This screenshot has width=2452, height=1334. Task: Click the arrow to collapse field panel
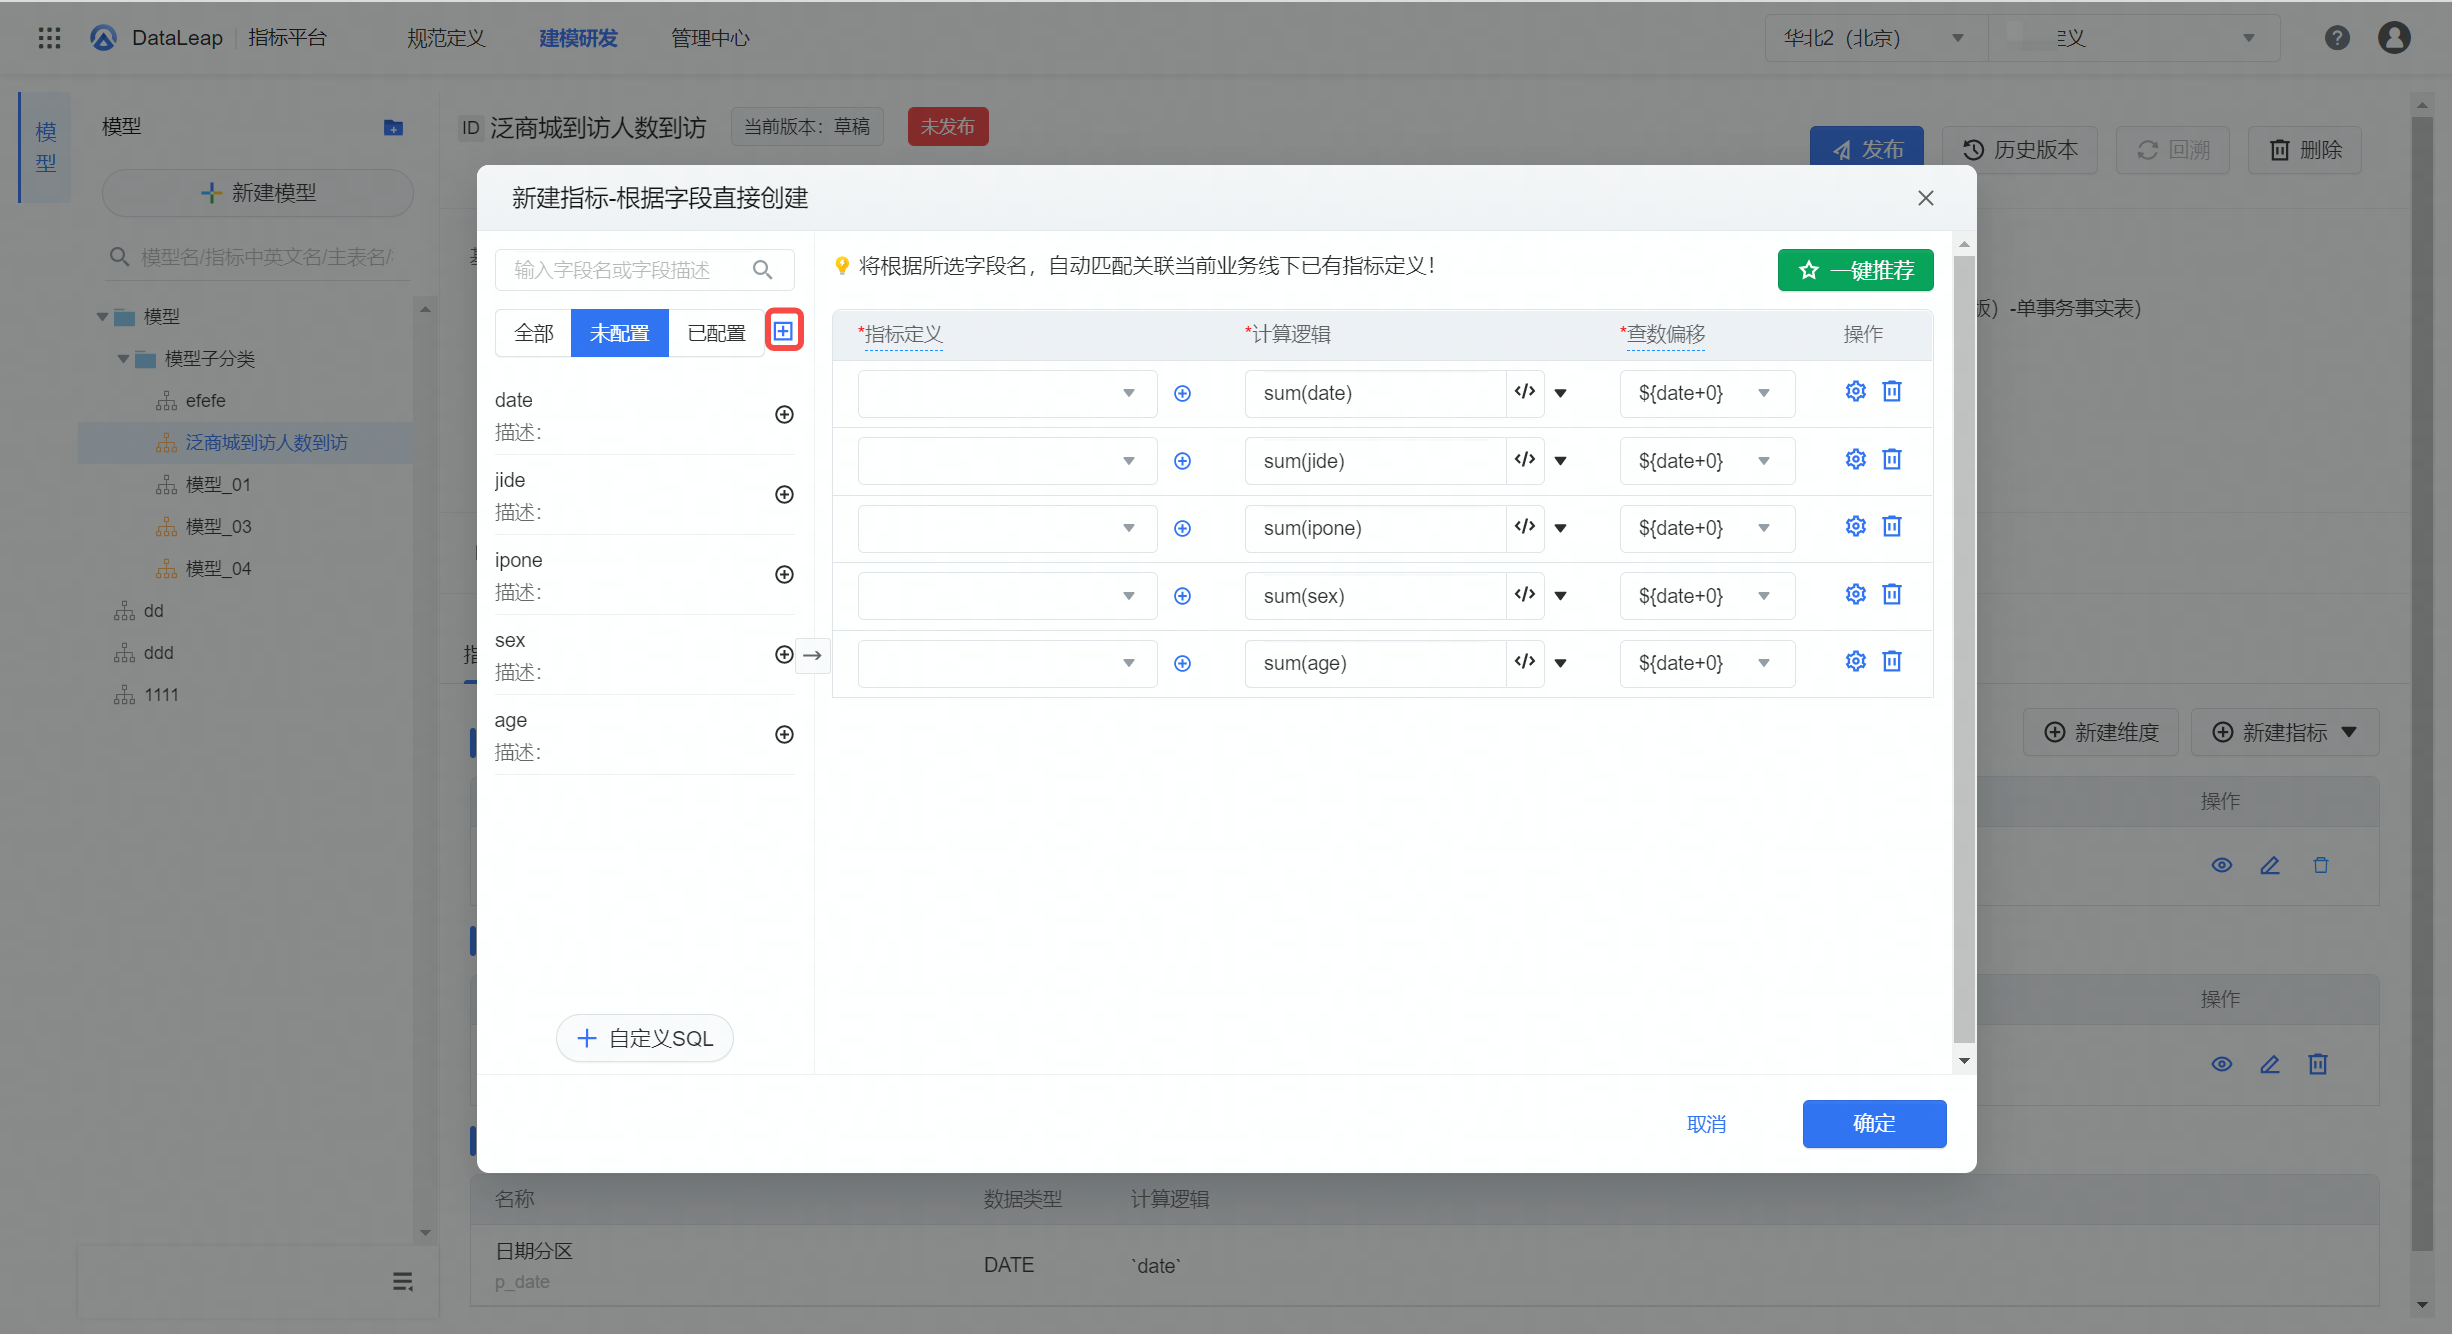pyautogui.click(x=812, y=655)
